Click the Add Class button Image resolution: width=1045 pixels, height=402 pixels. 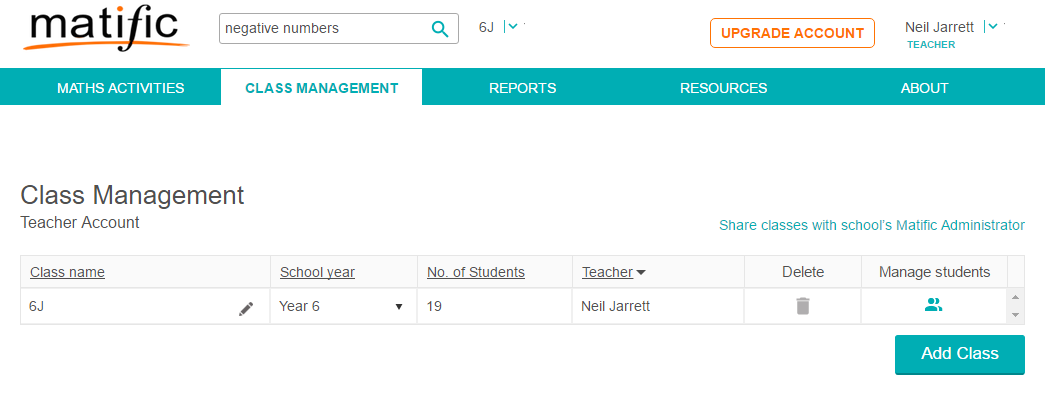959,354
